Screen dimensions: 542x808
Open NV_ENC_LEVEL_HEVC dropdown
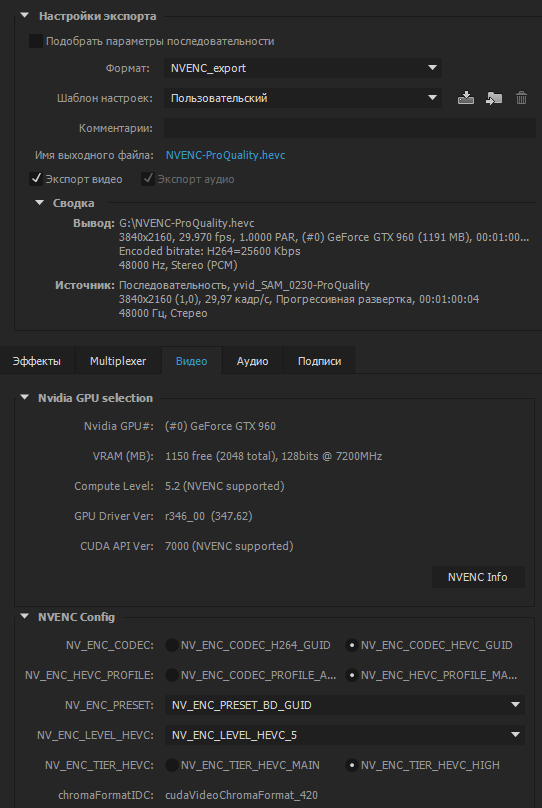click(x=345, y=735)
